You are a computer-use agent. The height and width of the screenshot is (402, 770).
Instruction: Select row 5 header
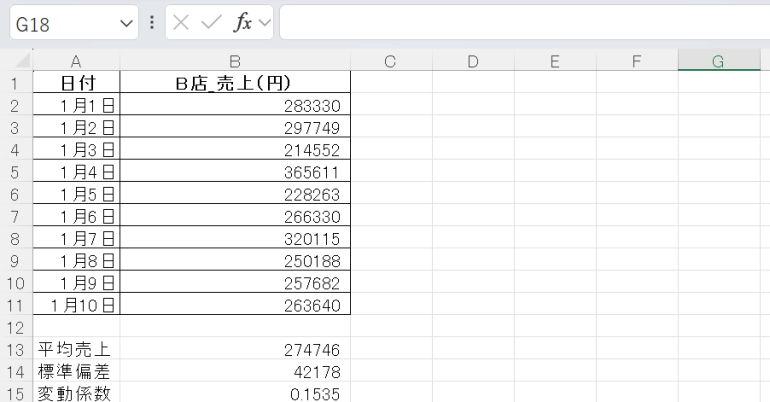(16, 172)
